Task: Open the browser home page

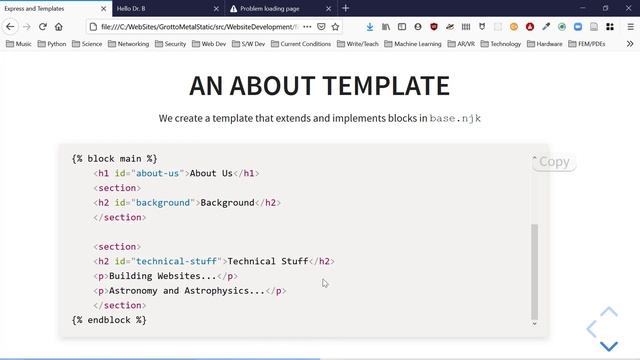Action: pyautogui.click(x=59, y=27)
